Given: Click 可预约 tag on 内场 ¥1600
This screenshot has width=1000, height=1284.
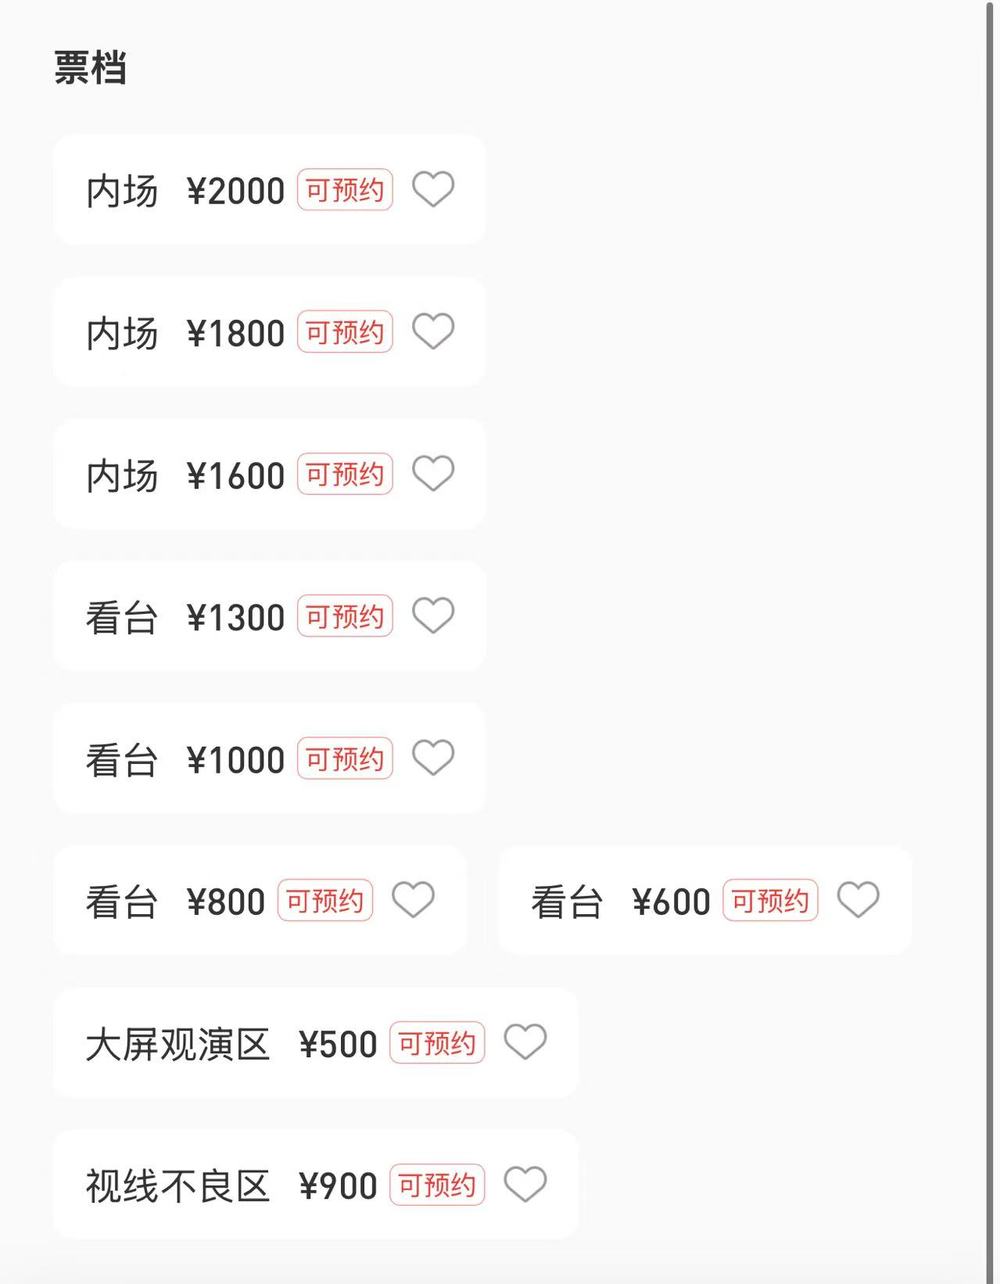Looking at the screenshot, I should coord(345,474).
